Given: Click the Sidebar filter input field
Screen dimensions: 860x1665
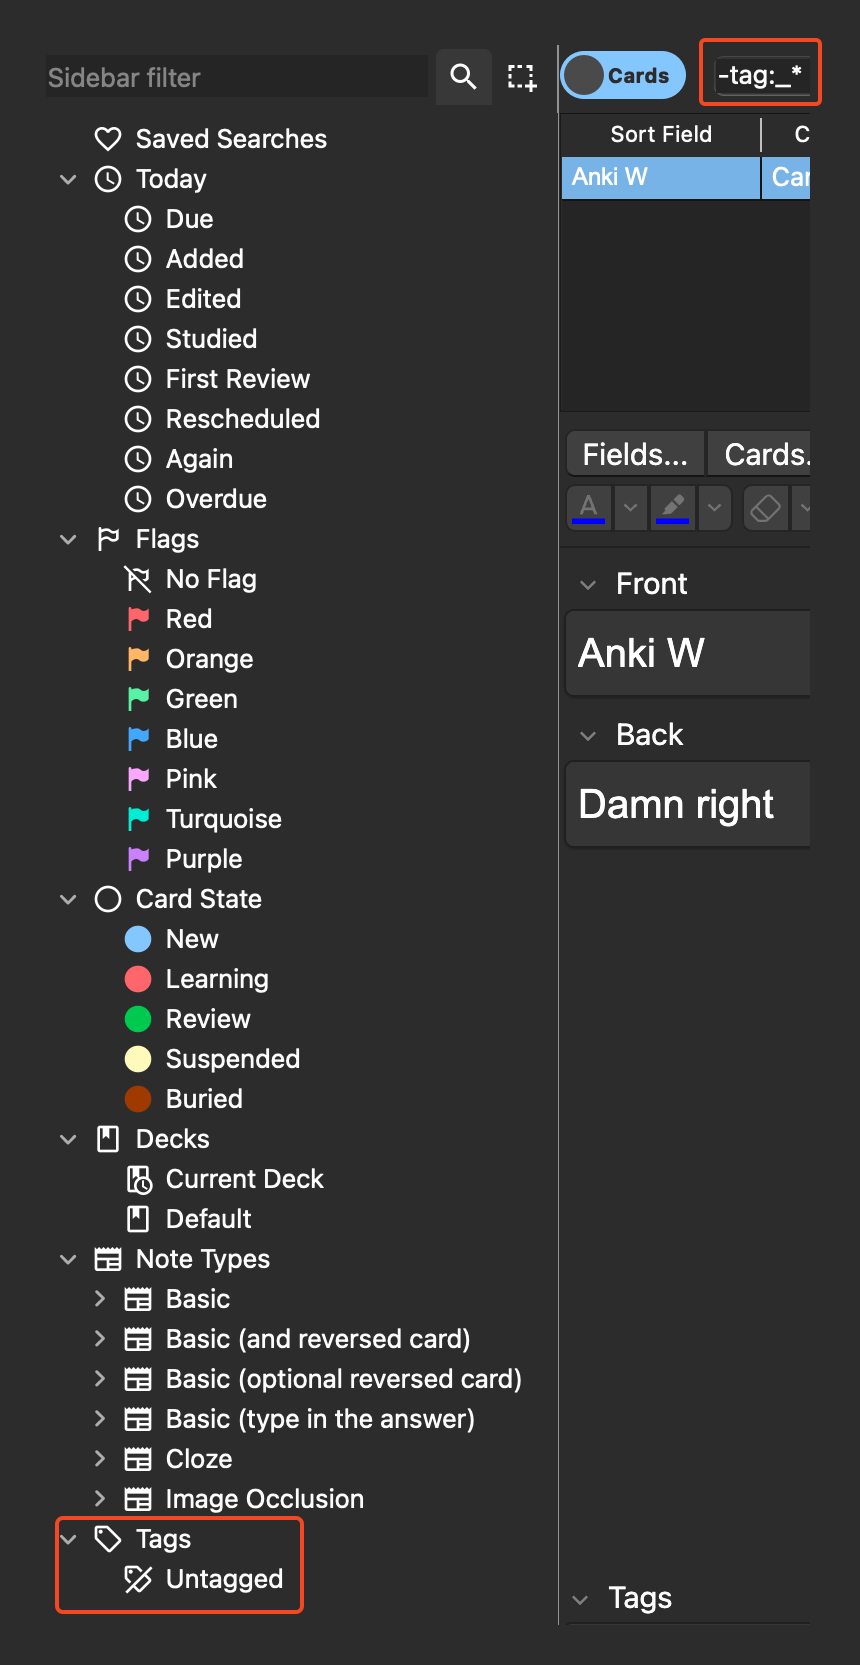Looking at the screenshot, I should tap(237, 77).
